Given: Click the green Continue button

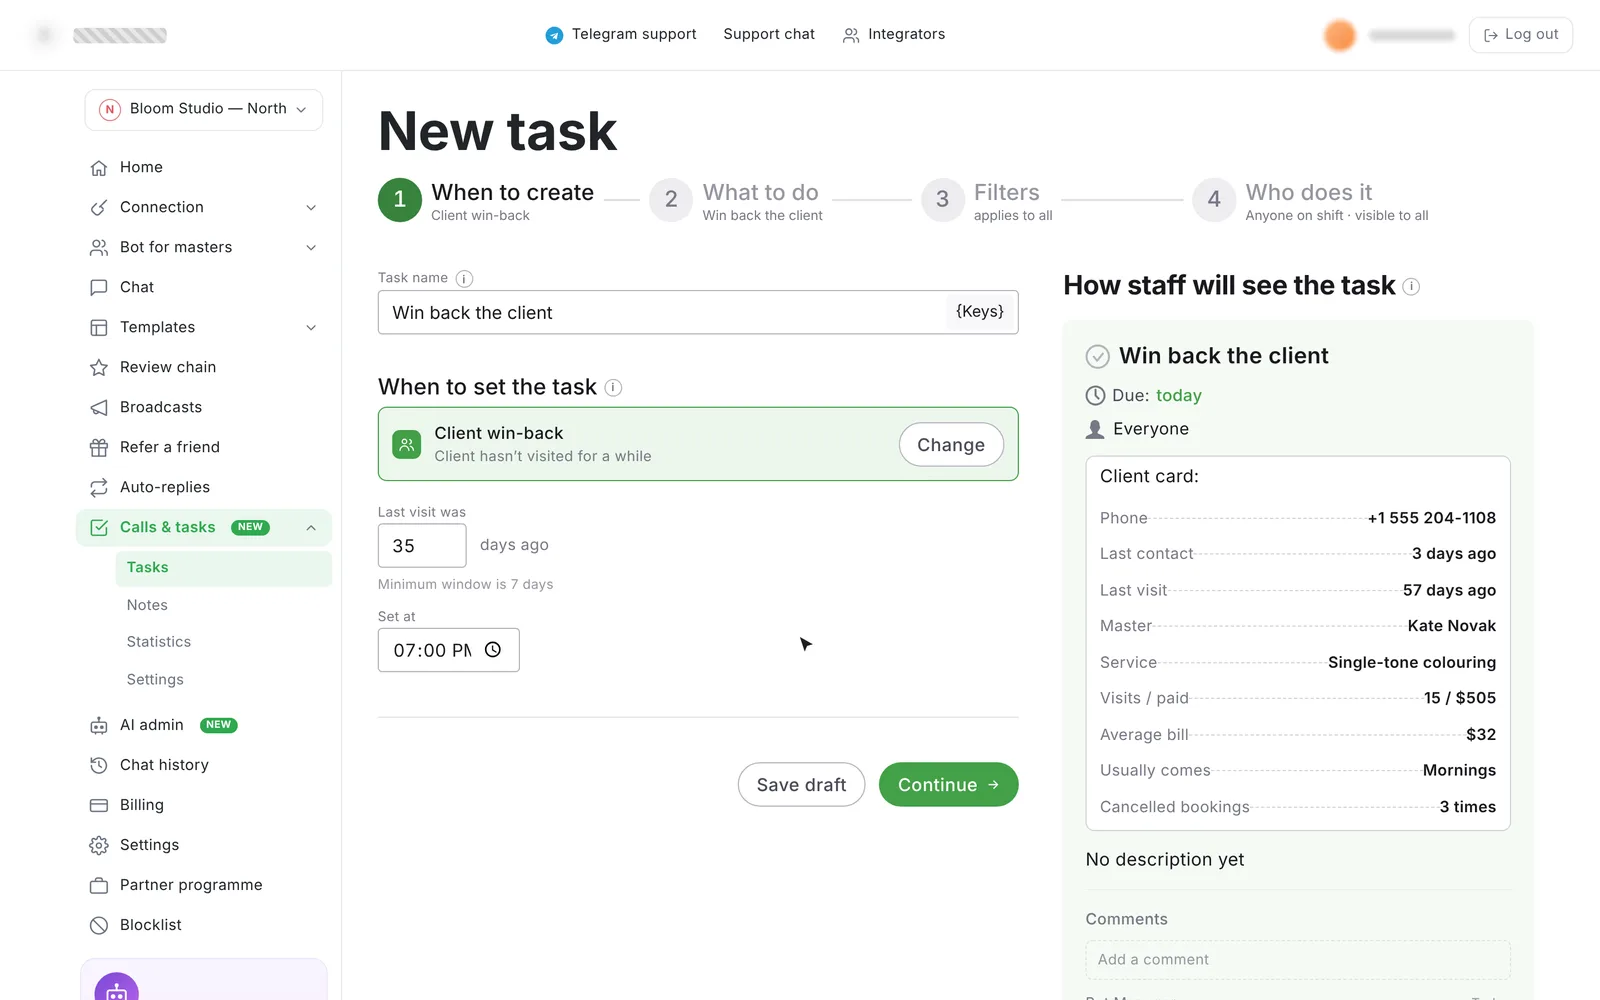Looking at the screenshot, I should tap(948, 785).
